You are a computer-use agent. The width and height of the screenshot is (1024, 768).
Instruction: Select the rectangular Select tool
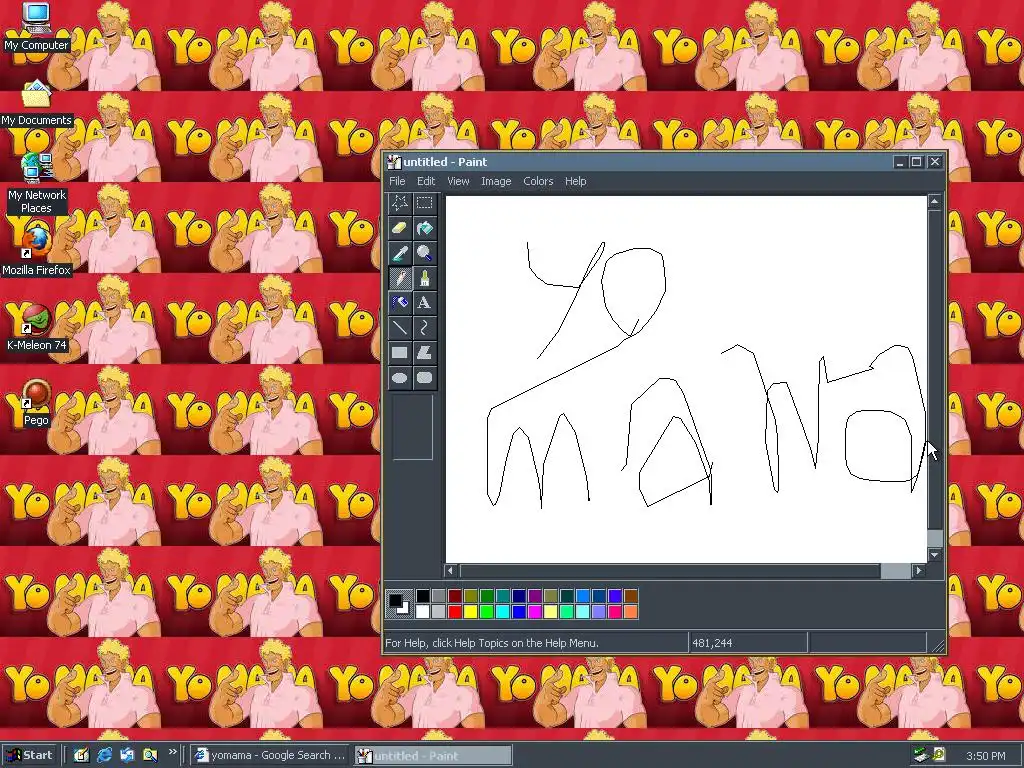tap(424, 203)
